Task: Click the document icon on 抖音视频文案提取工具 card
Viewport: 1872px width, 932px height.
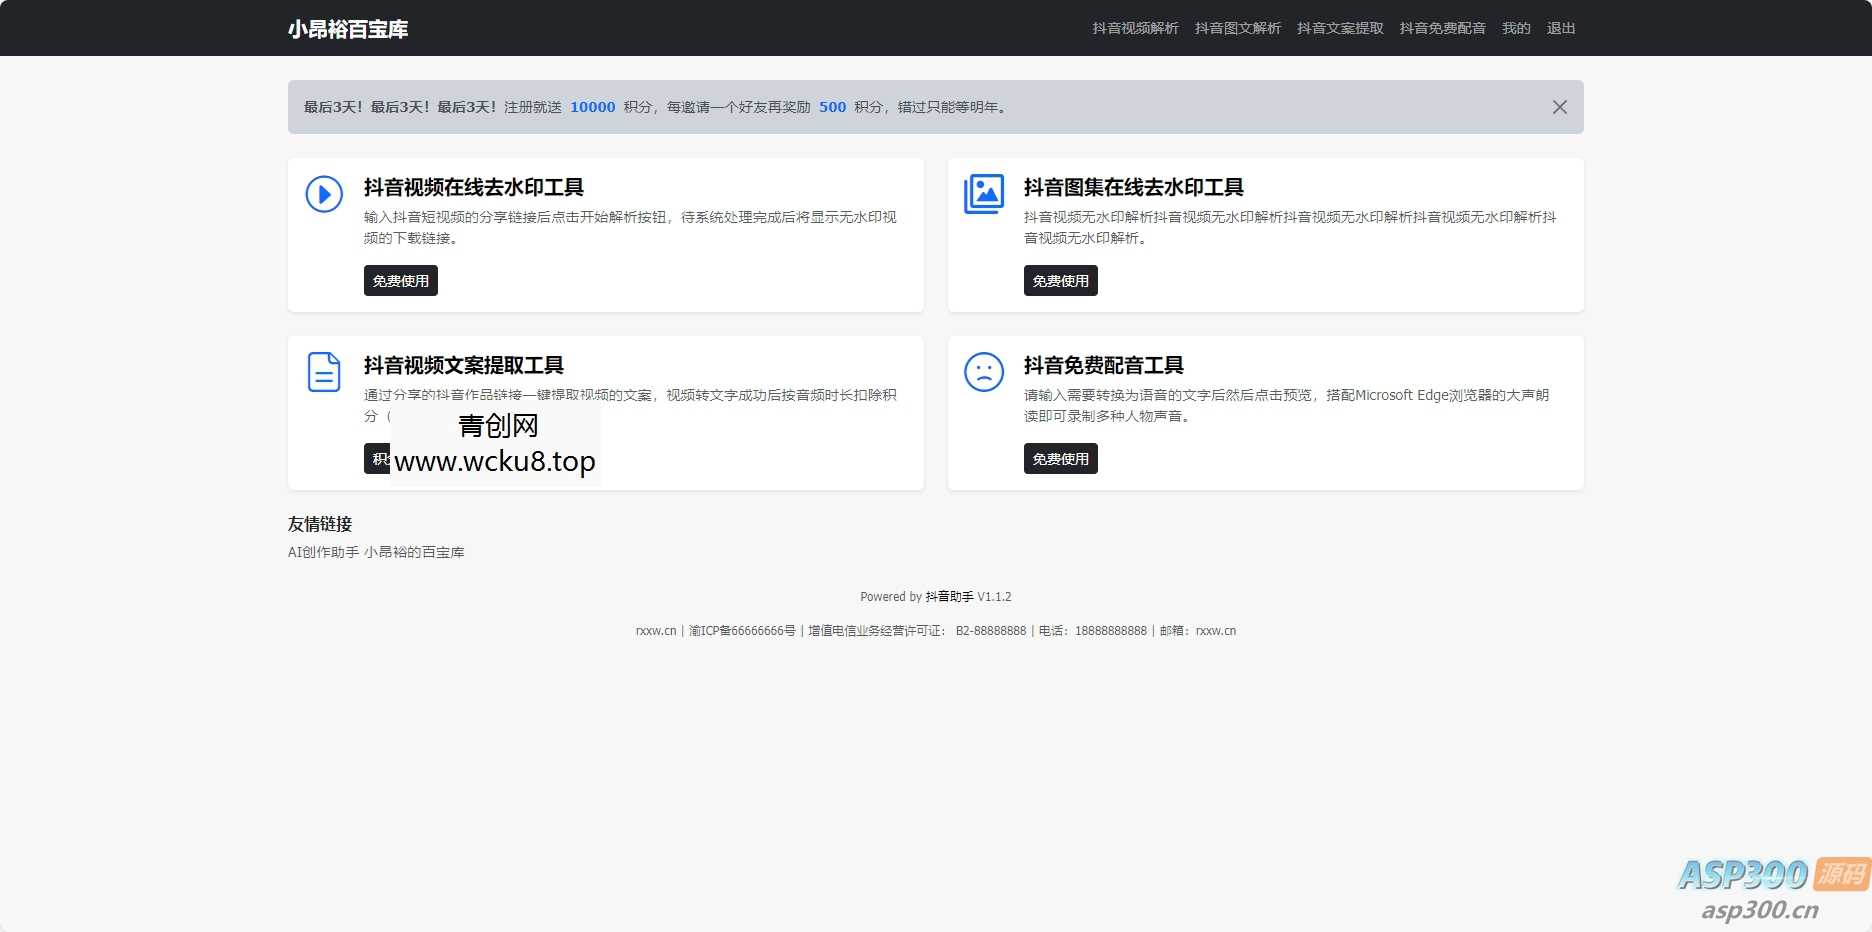Action: point(322,372)
